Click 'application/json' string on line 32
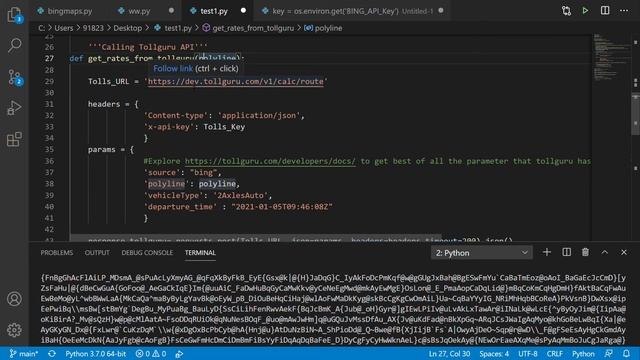This screenshot has height=360, width=640. pos(259,116)
